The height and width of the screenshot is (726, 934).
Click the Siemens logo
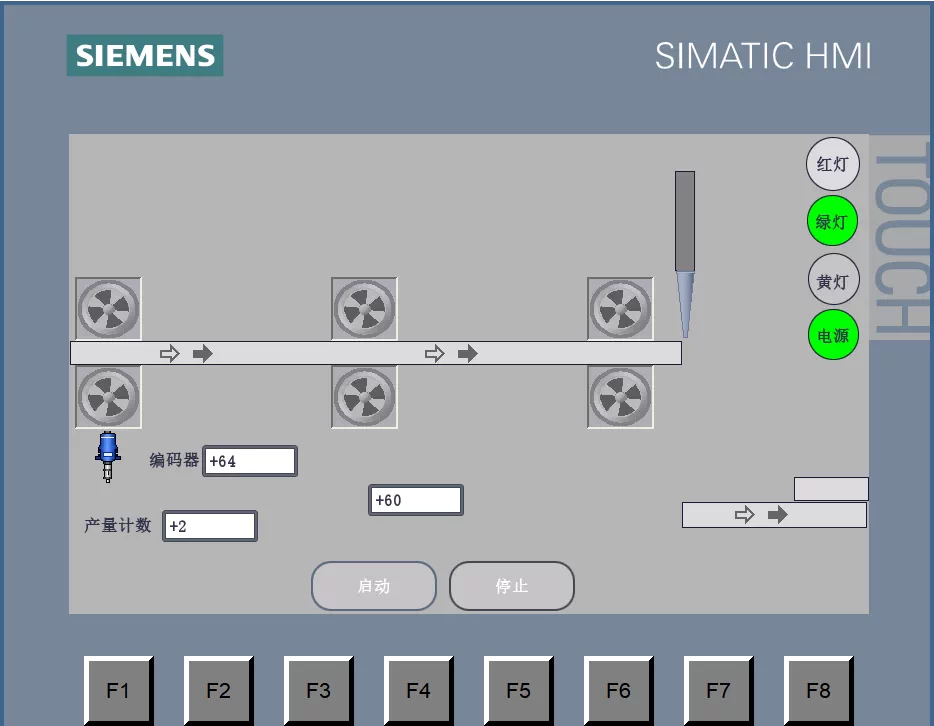click(x=145, y=55)
